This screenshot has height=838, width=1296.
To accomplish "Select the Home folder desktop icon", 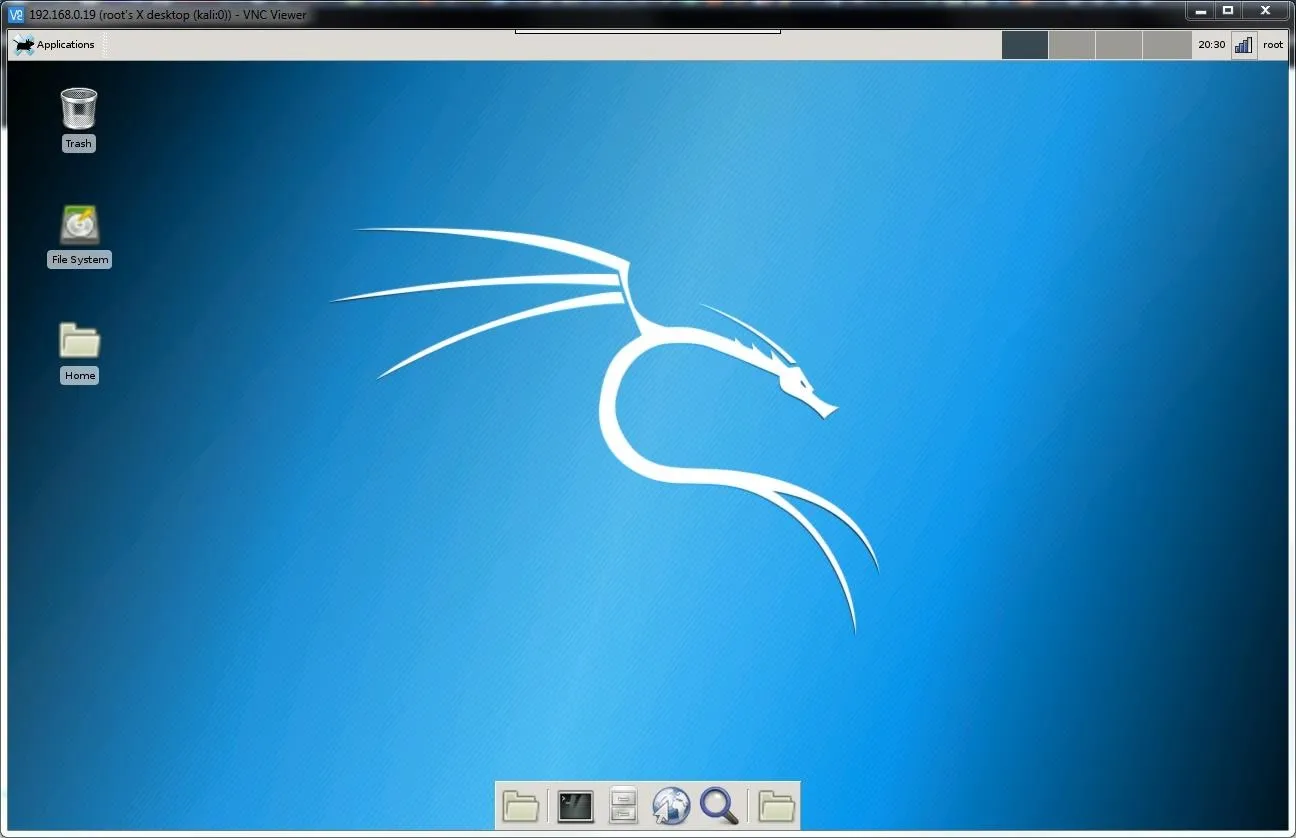I will pos(80,352).
